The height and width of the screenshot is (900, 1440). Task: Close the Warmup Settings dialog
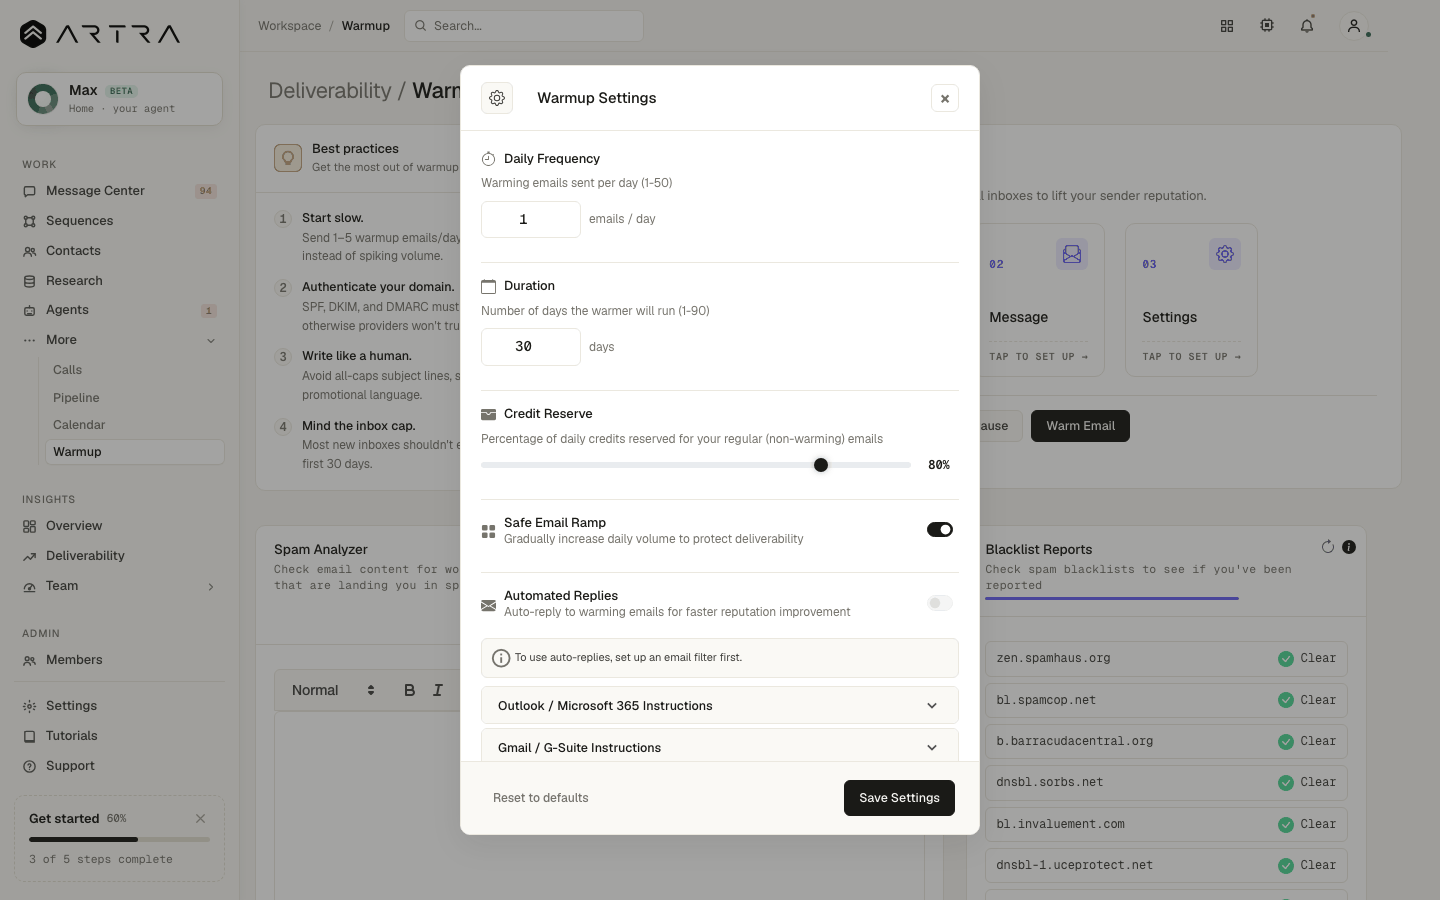pos(945,98)
